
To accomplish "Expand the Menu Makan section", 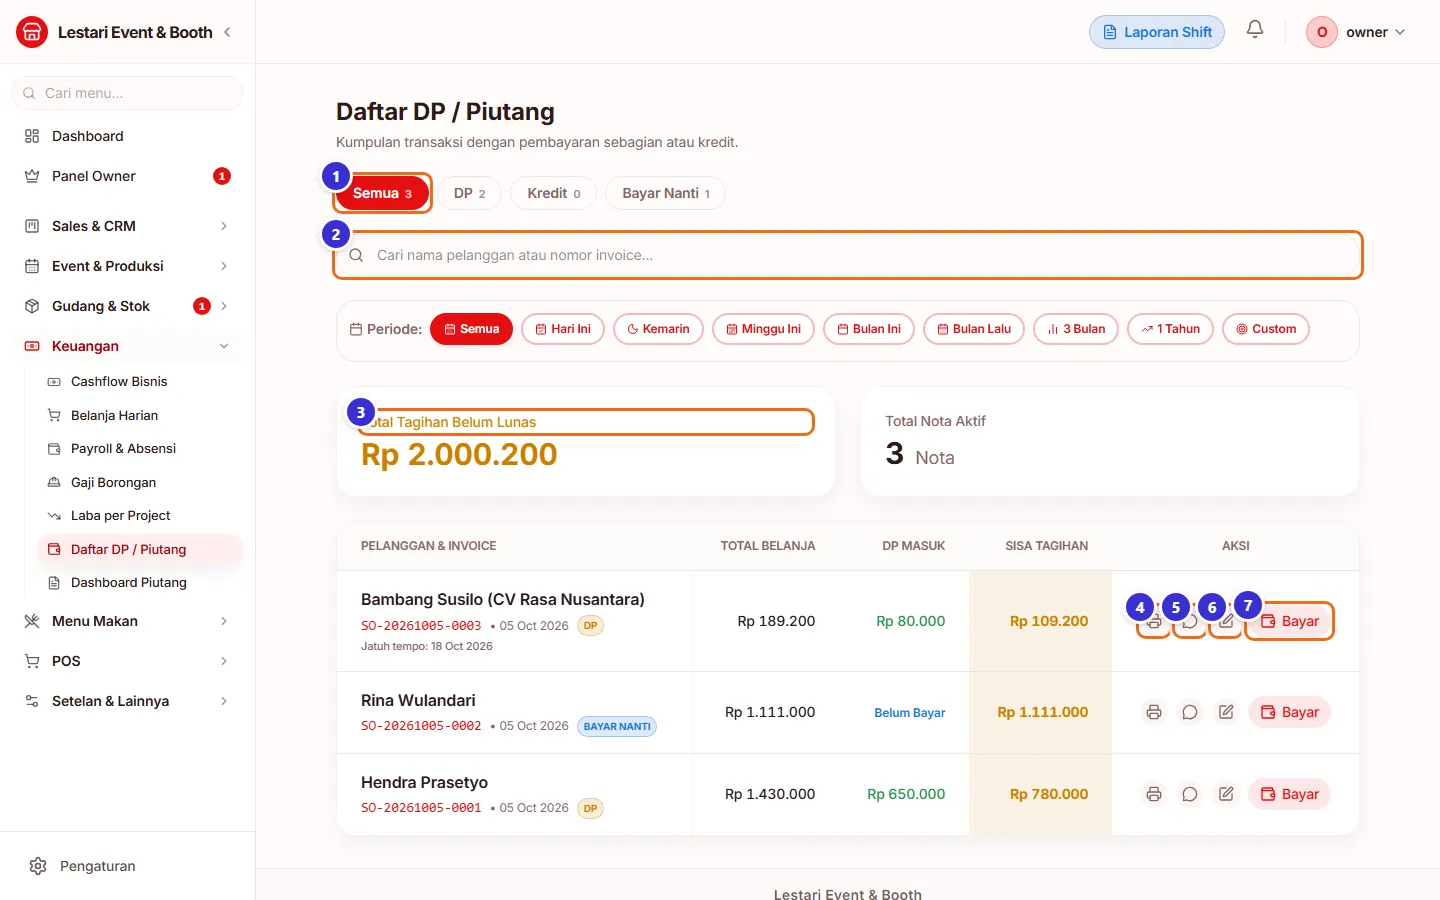I will coord(127,621).
